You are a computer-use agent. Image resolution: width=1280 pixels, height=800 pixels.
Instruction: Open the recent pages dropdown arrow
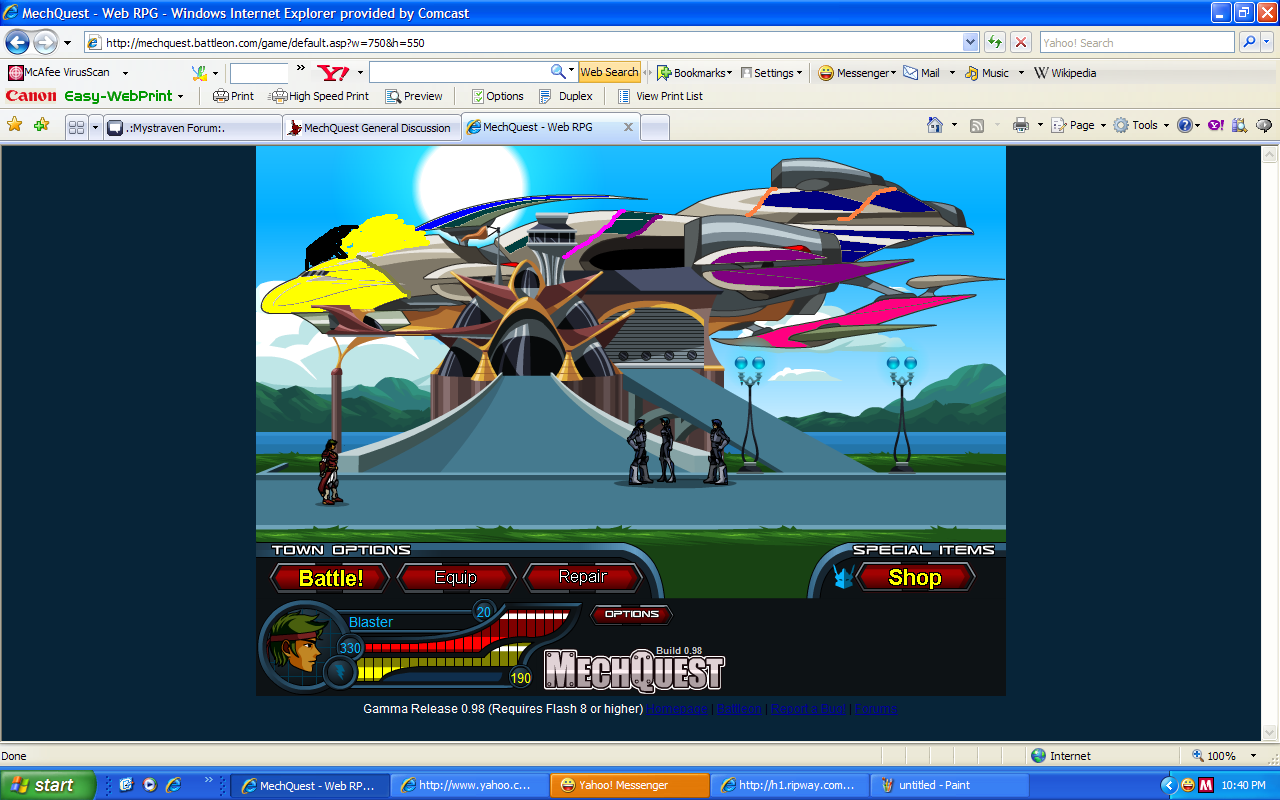[67, 43]
